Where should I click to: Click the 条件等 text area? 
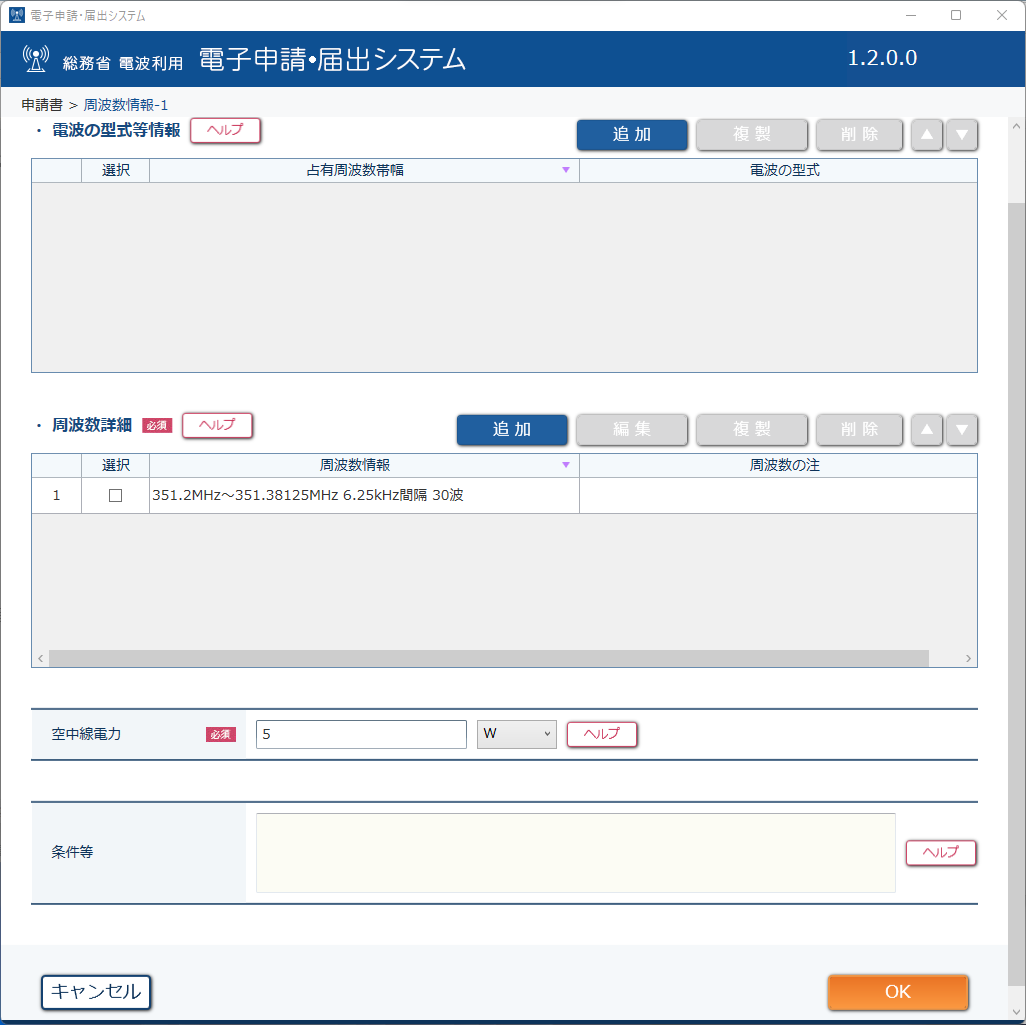point(576,853)
